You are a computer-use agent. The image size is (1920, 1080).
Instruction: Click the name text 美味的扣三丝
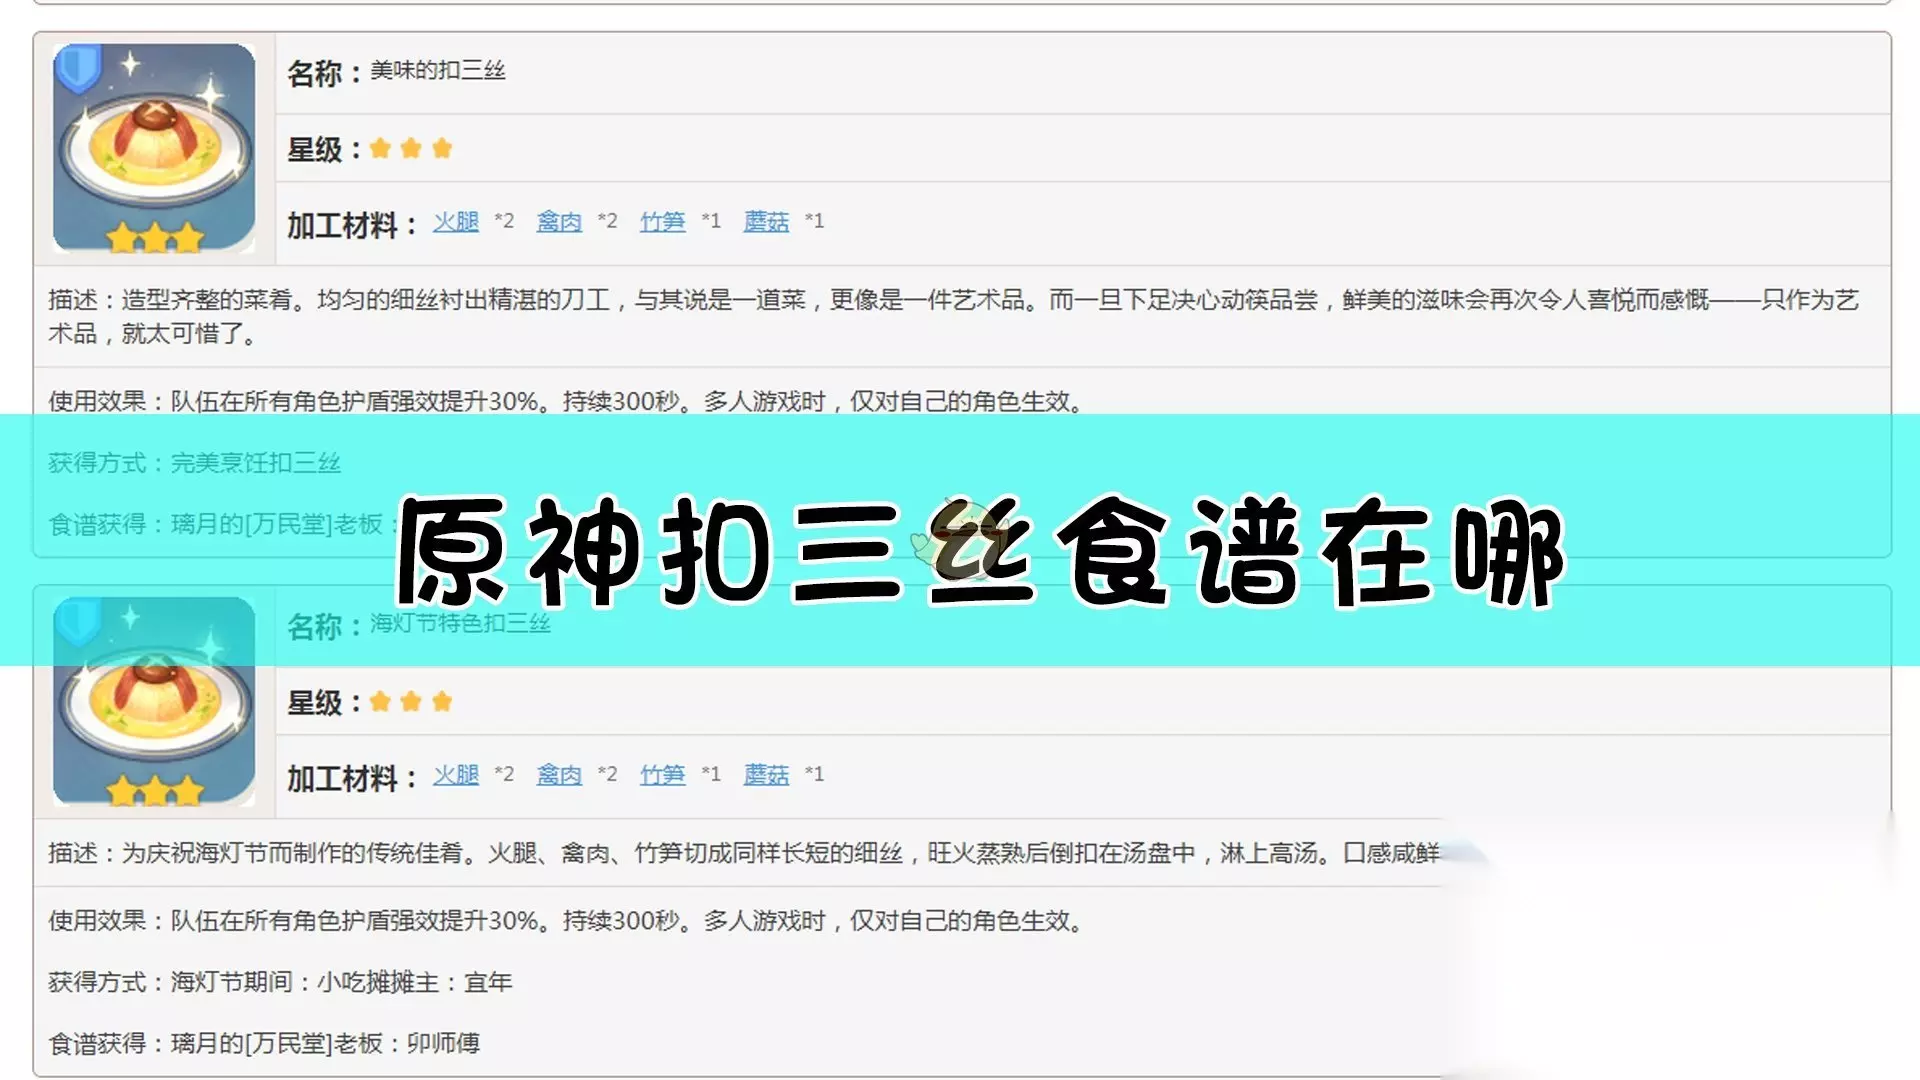(437, 70)
